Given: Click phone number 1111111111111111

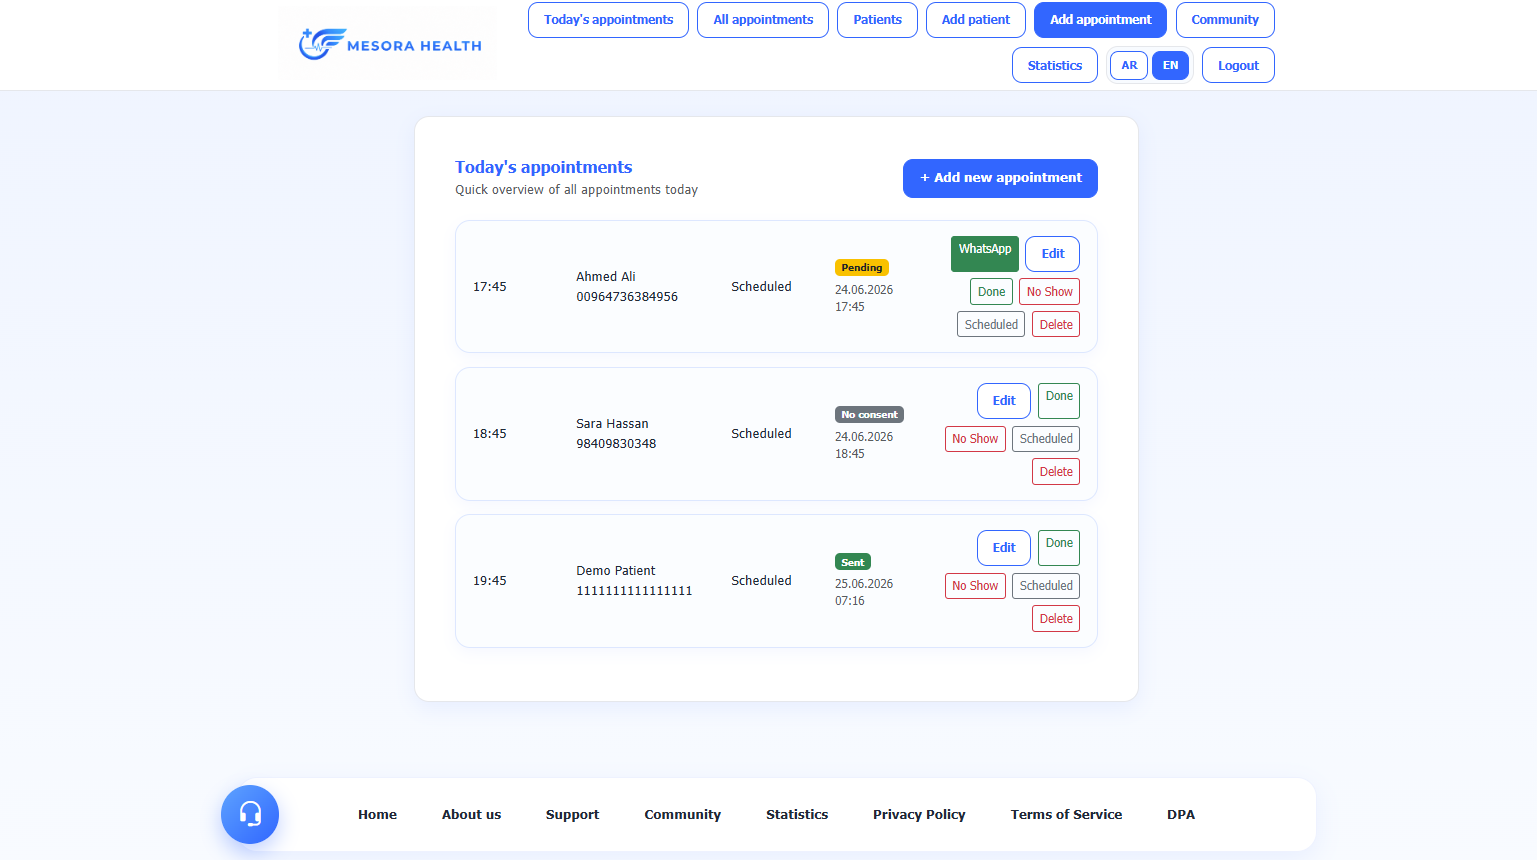Looking at the screenshot, I should click(634, 591).
